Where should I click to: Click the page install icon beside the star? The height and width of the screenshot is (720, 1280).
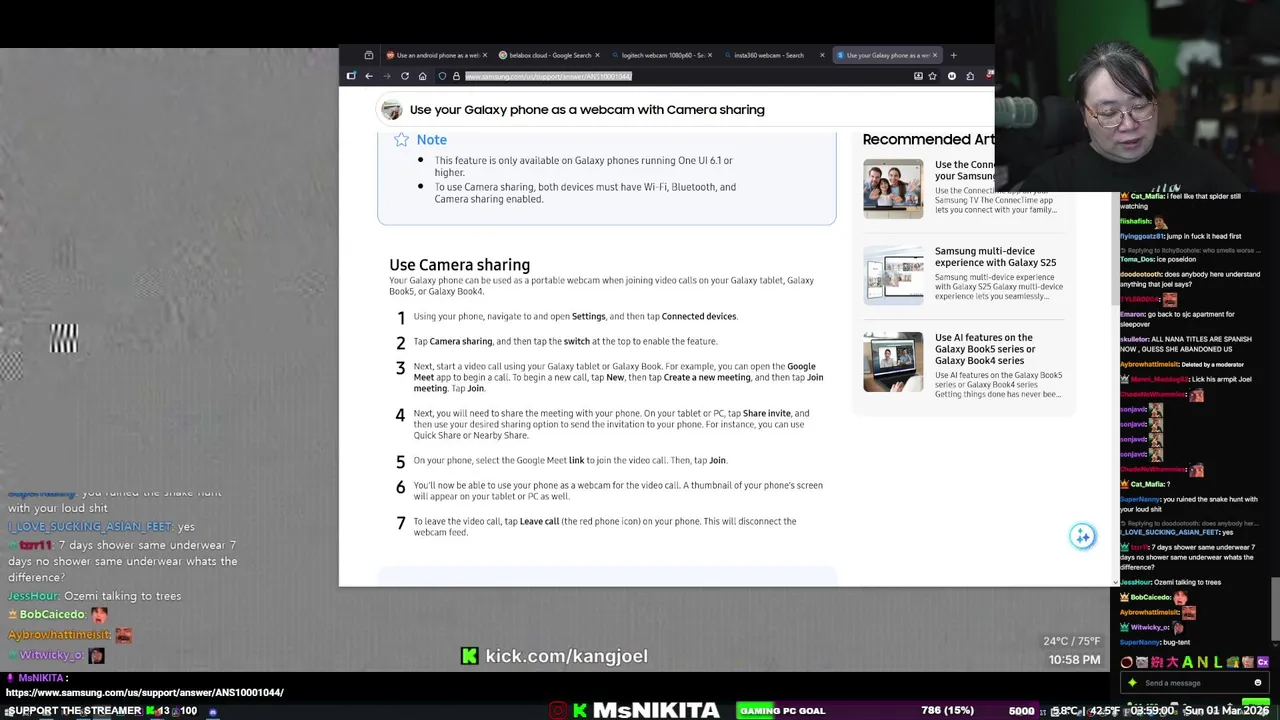click(918, 76)
